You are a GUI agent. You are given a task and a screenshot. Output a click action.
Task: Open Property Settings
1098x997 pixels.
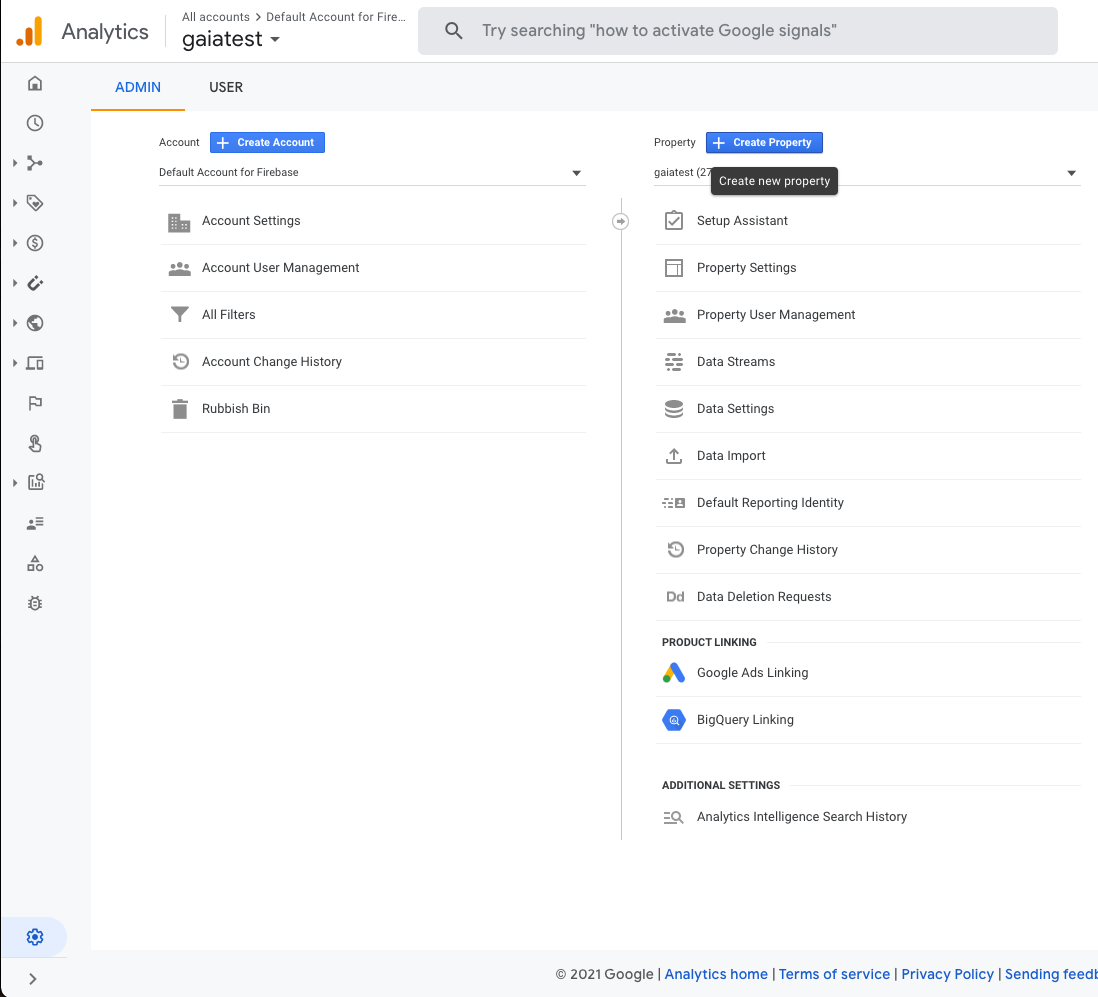[x=868, y=268]
